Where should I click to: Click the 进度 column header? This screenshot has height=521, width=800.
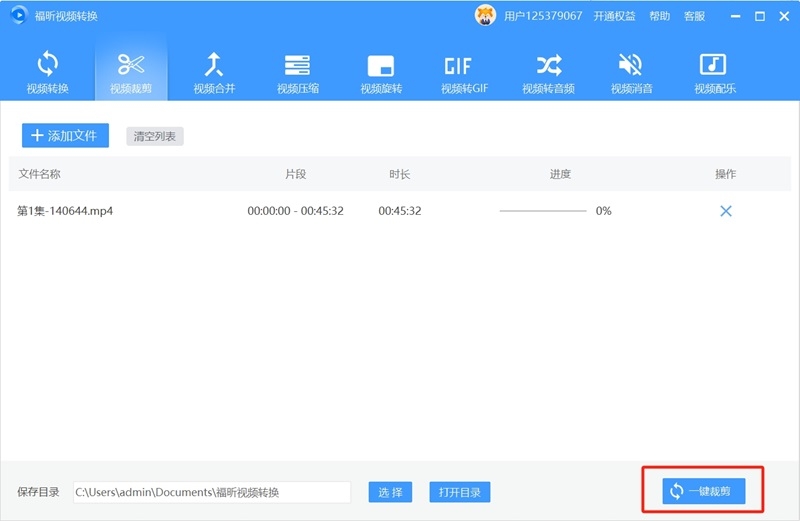[560, 174]
